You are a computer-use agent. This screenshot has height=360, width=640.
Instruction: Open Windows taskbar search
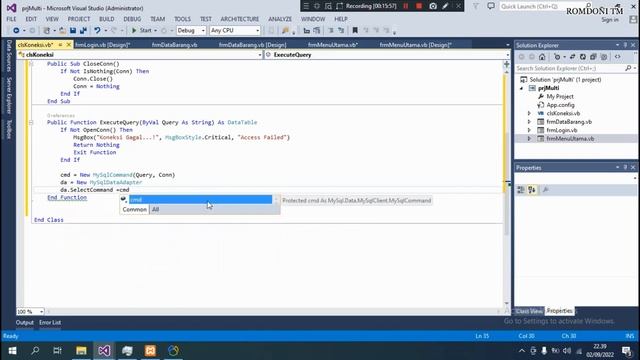pyautogui.click(x=35, y=351)
